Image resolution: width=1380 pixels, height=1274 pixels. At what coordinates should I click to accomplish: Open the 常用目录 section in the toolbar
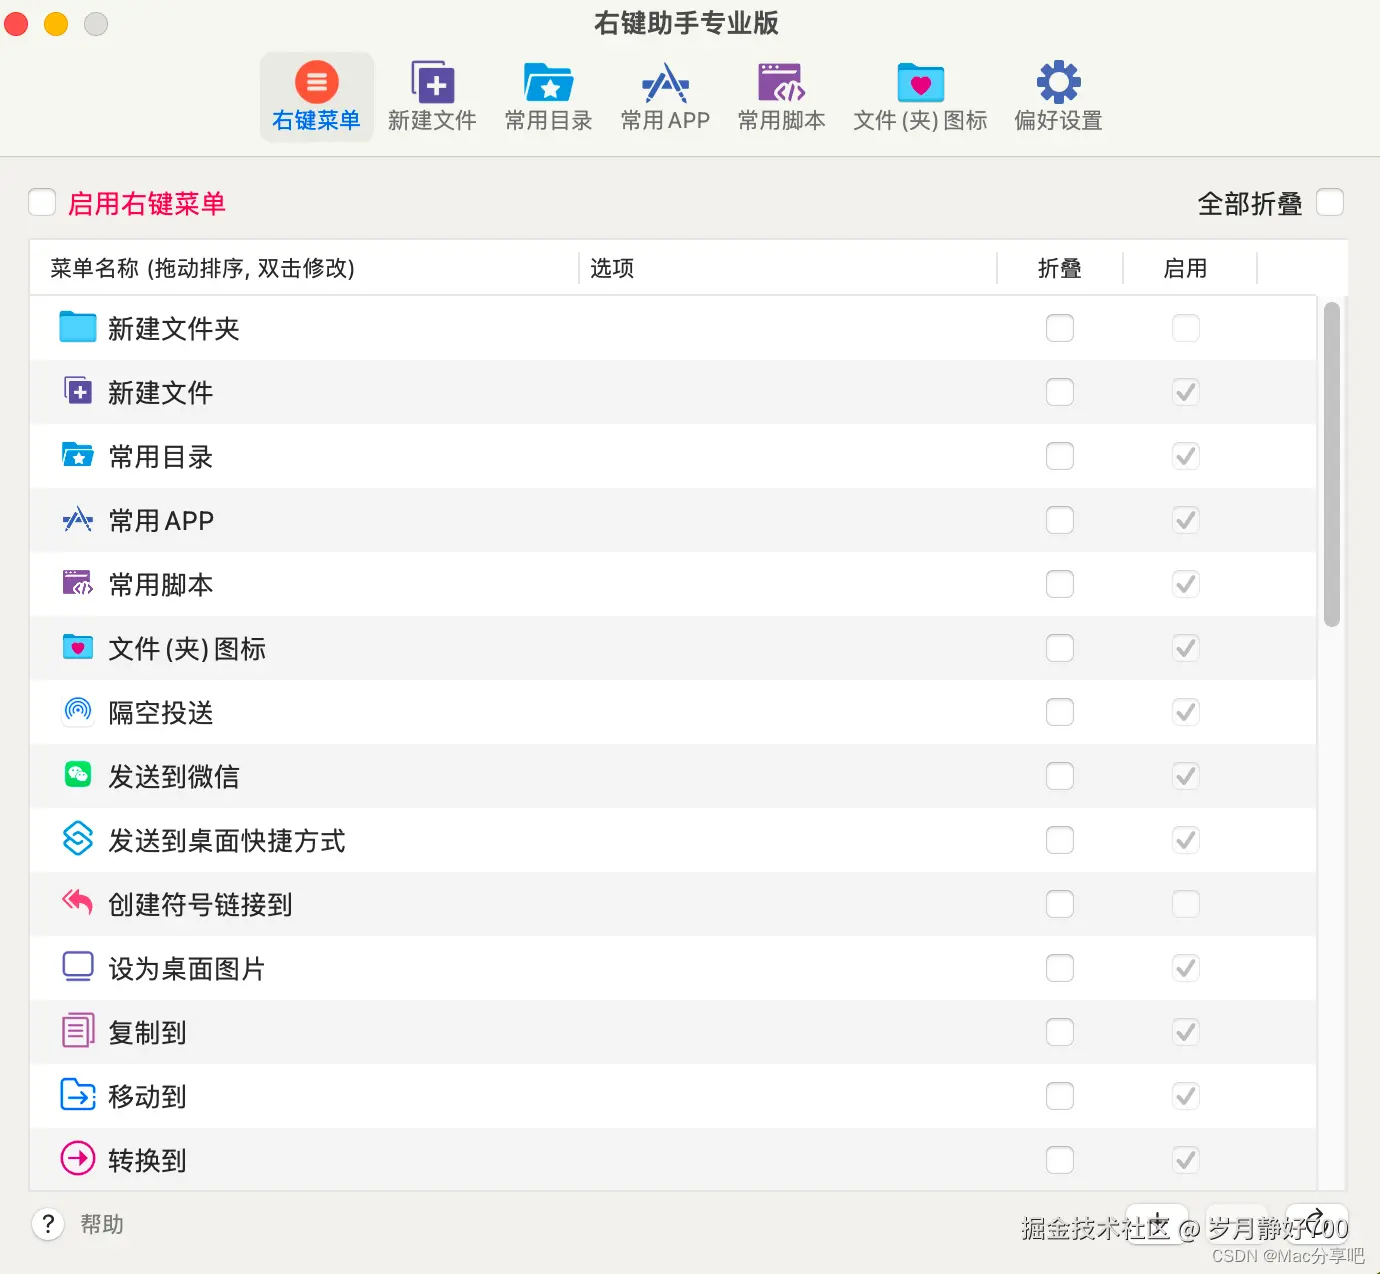click(548, 95)
